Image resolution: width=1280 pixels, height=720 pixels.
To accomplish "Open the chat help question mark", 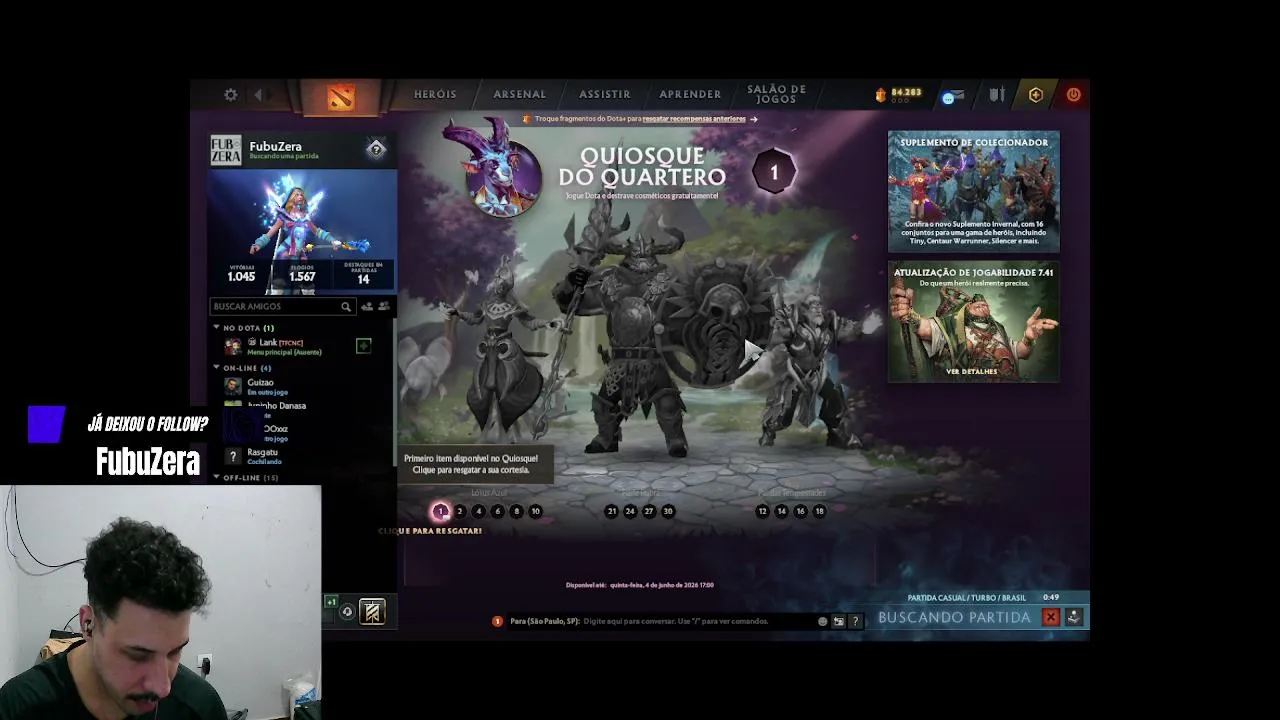I will click(855, 621).
